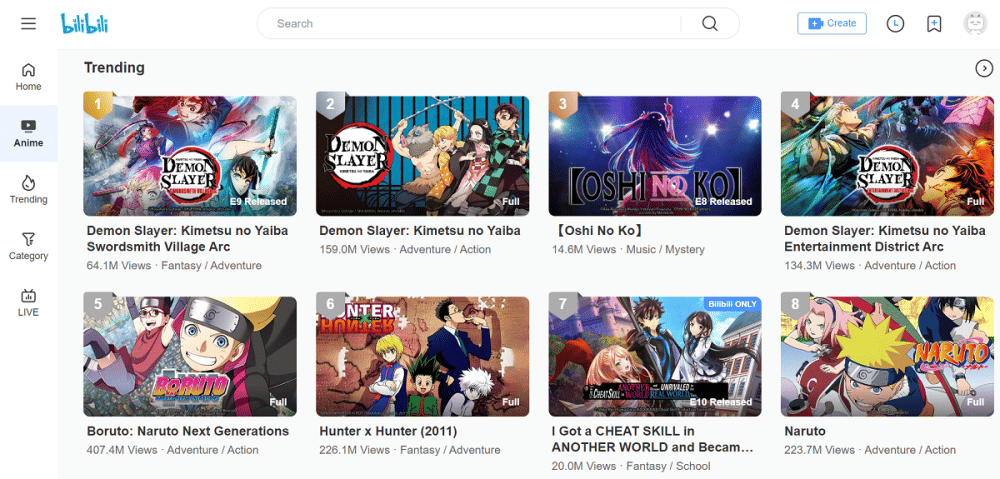Open the Oshi No Ko thumbnail

click(655, 156)
